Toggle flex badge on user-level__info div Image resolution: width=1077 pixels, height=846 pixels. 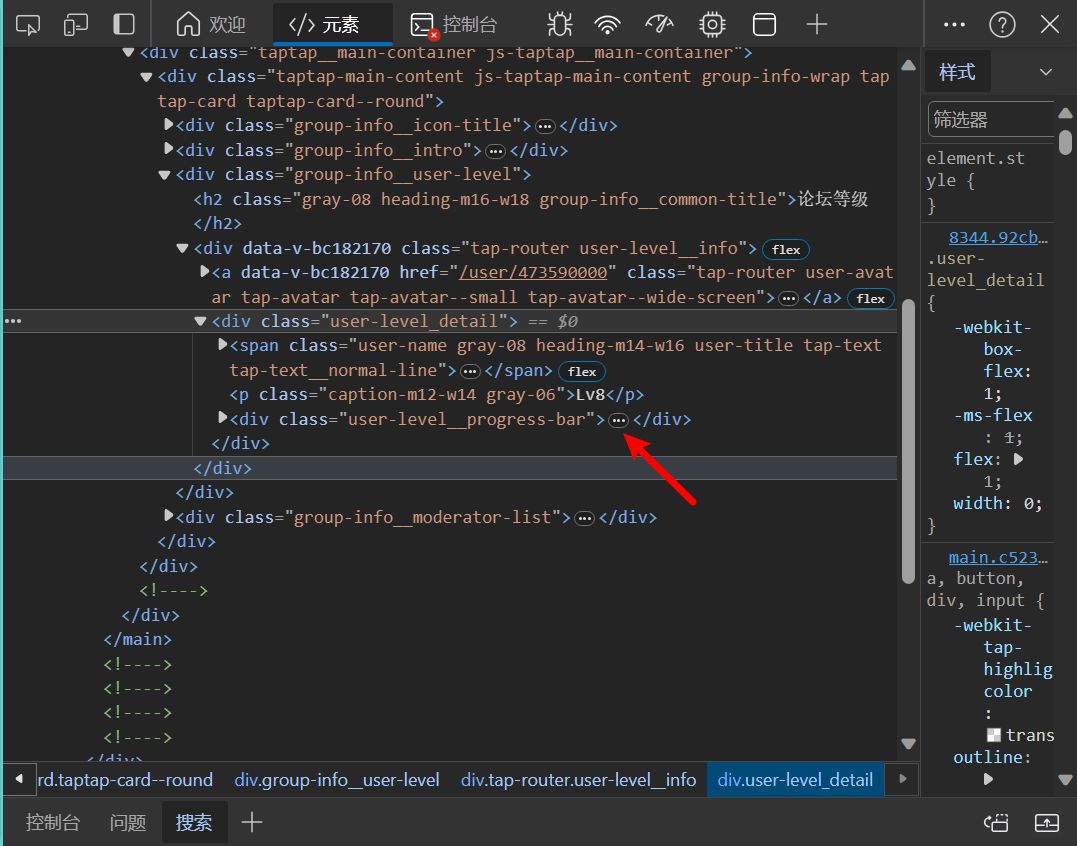pyautogui.click(x=786, y=249)
